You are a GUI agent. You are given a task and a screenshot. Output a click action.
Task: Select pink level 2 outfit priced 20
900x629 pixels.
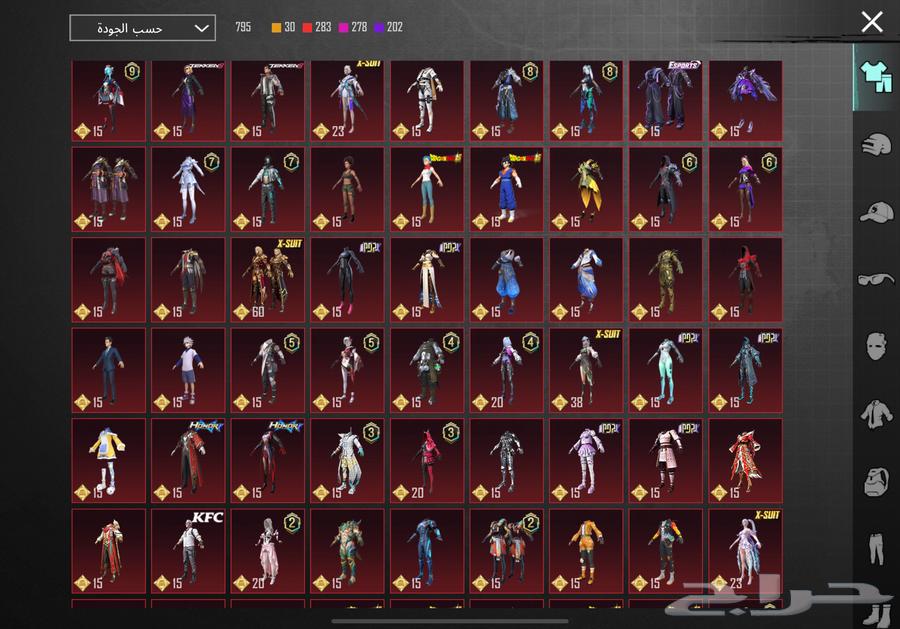point(267,551)
